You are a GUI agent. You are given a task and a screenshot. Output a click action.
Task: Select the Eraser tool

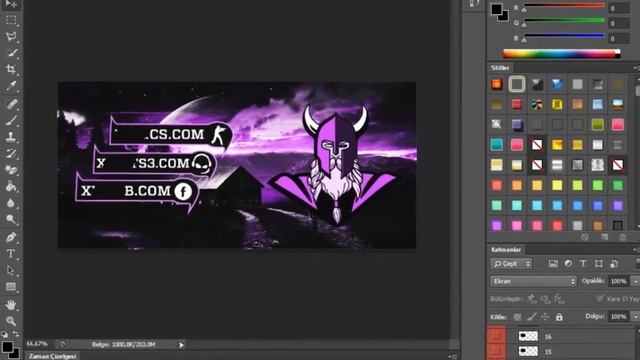[x=11, y=170]
